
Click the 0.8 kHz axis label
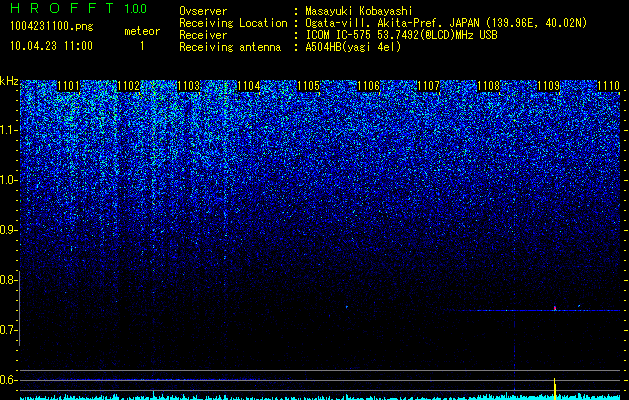pos(8,280)
